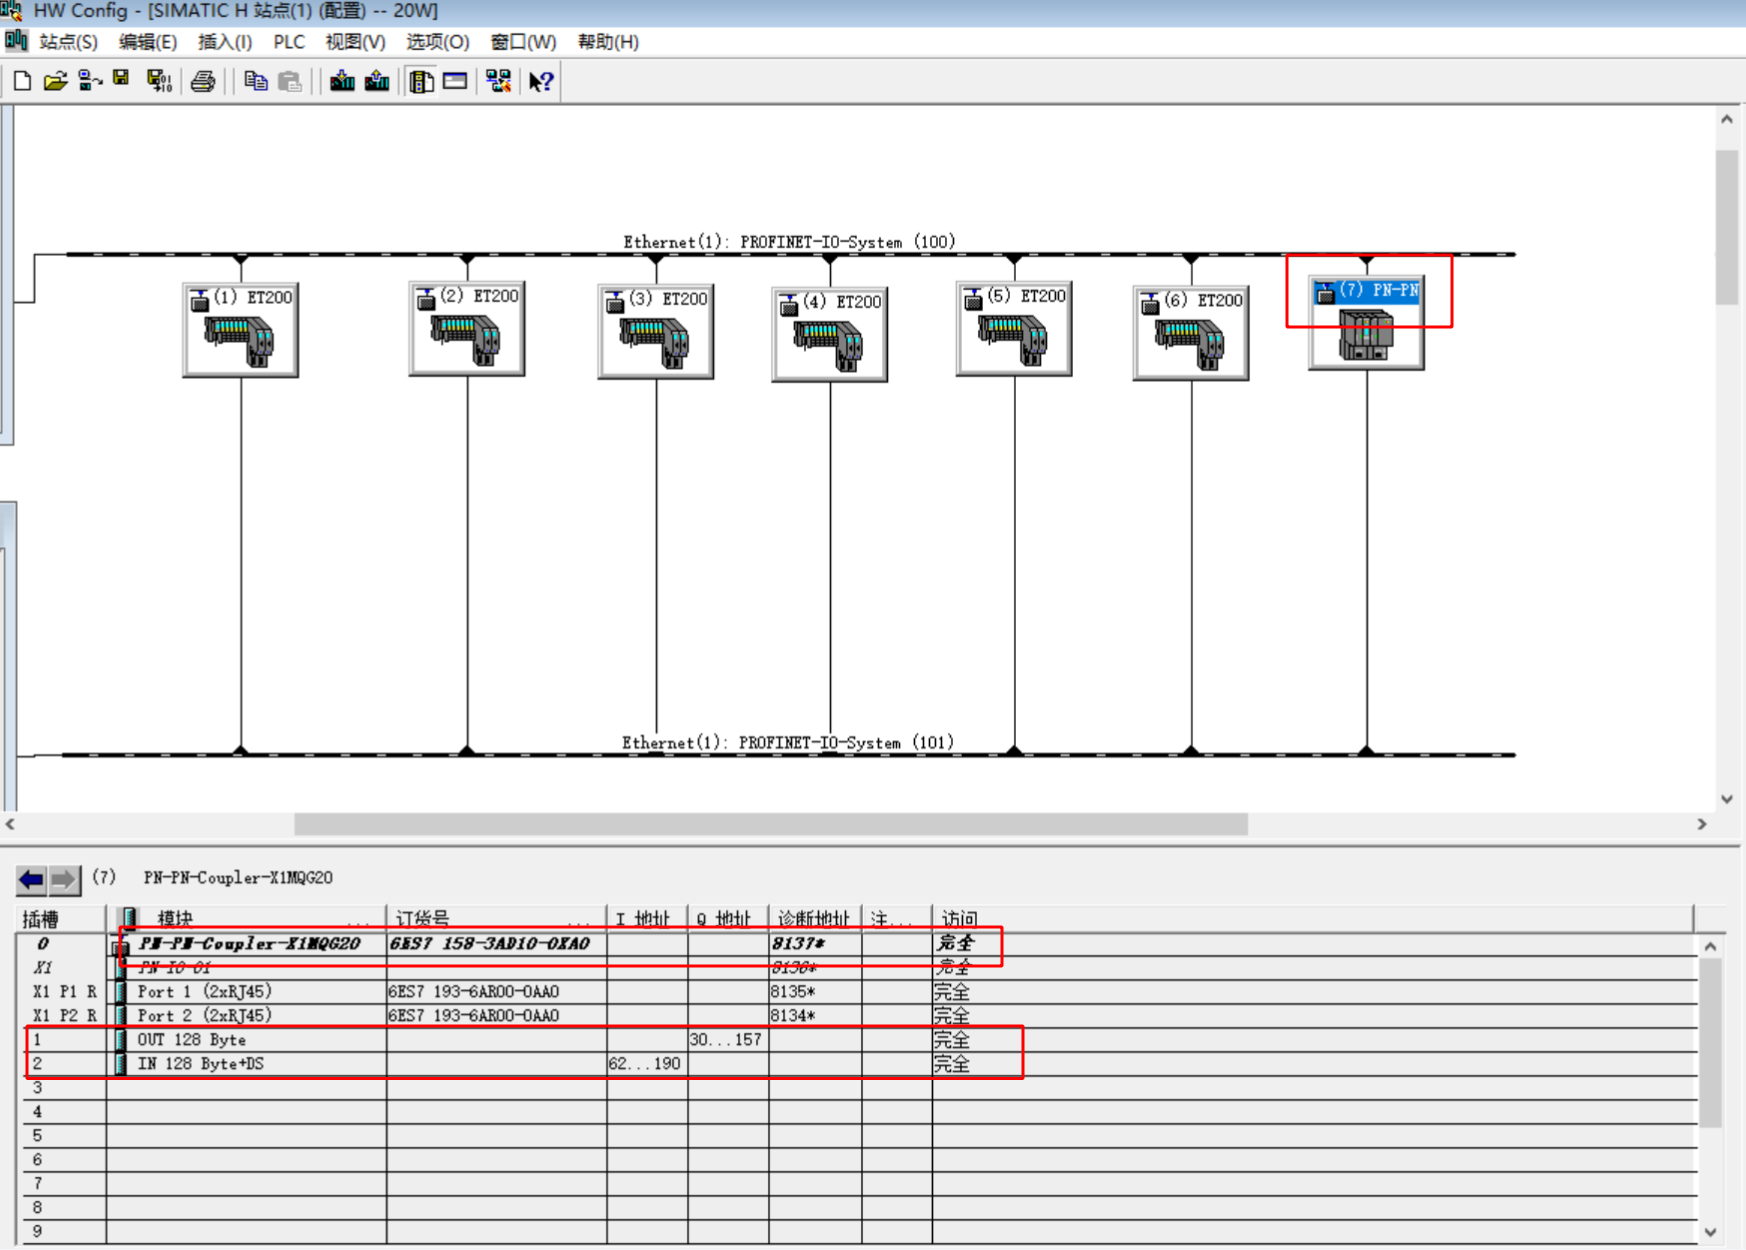This screenshot has height=1250, width=1746.
Task: Click the station view scroll-right arrow
Action: pos(1701,824)
